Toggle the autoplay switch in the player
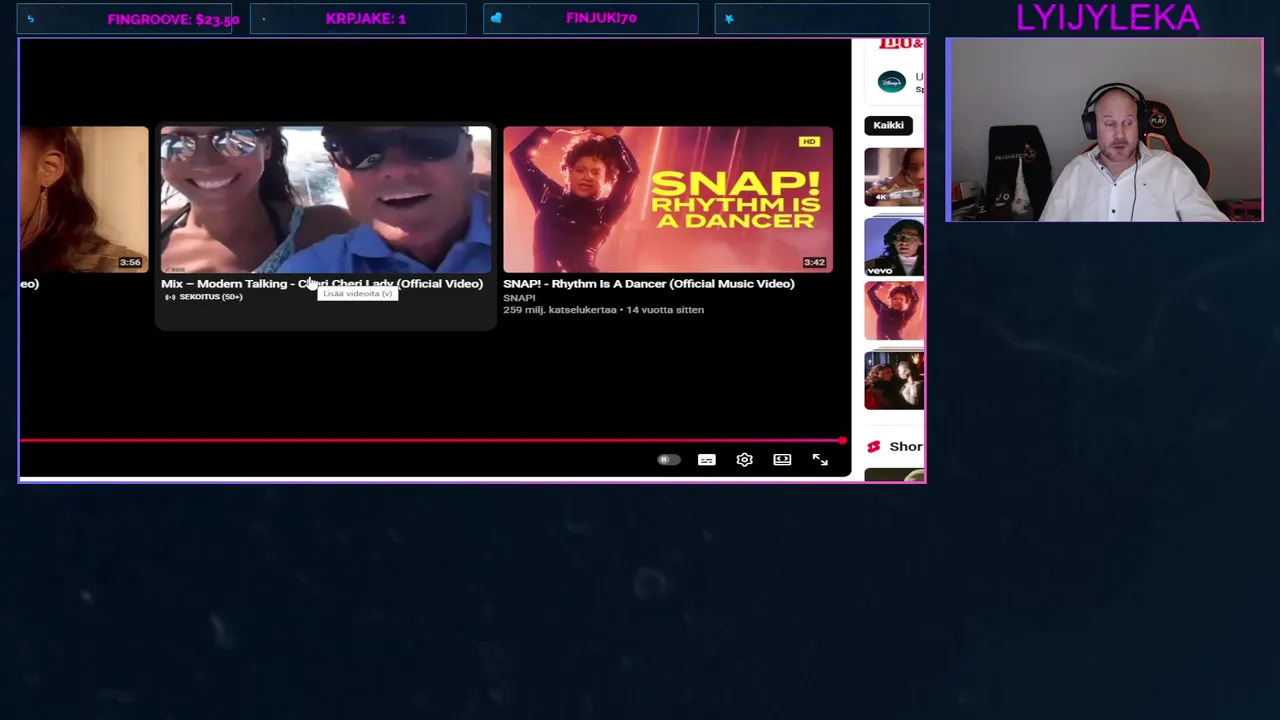Screen dimensions: 1280x720 (x=668, y=460)
